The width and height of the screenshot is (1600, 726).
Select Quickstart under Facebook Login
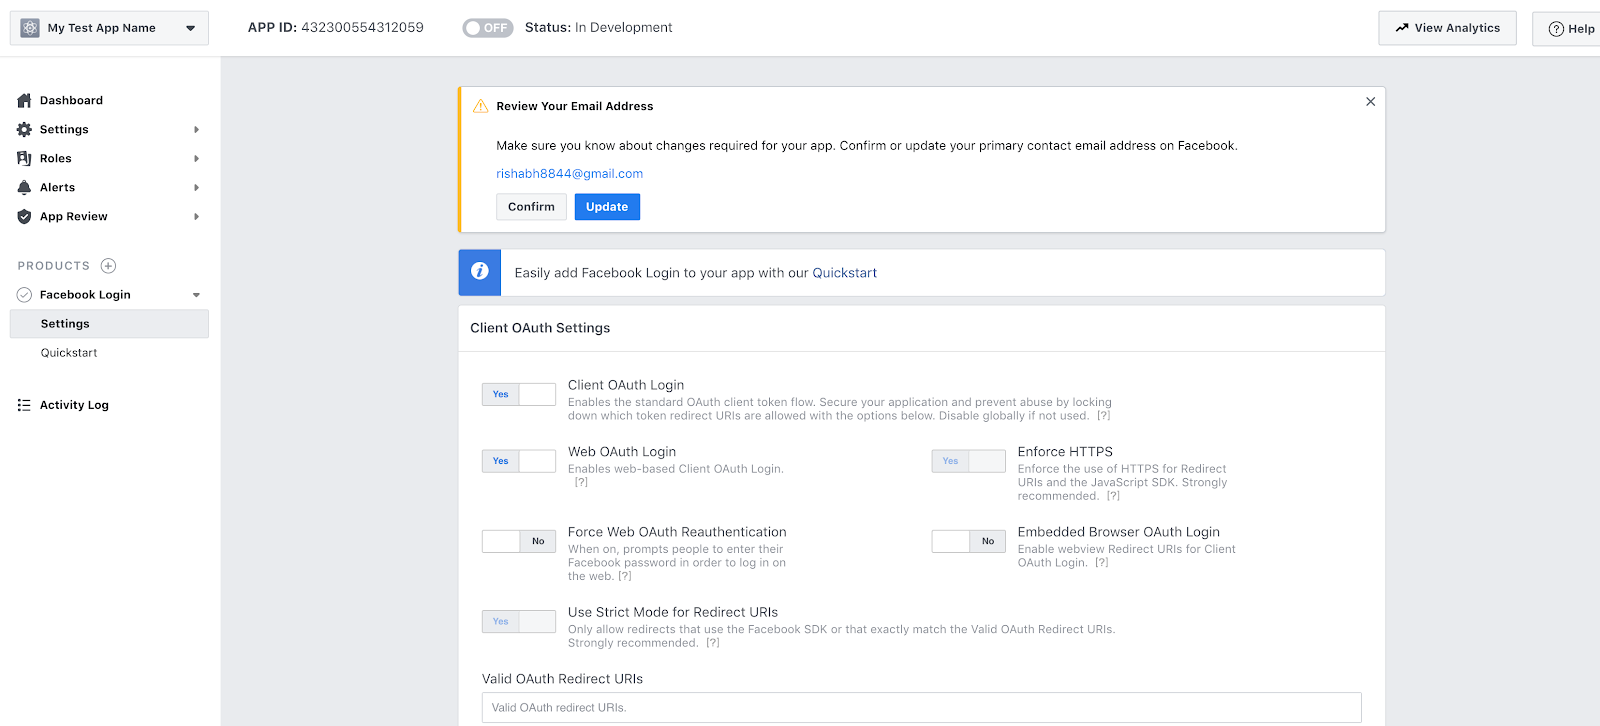(x=69, y=353)
